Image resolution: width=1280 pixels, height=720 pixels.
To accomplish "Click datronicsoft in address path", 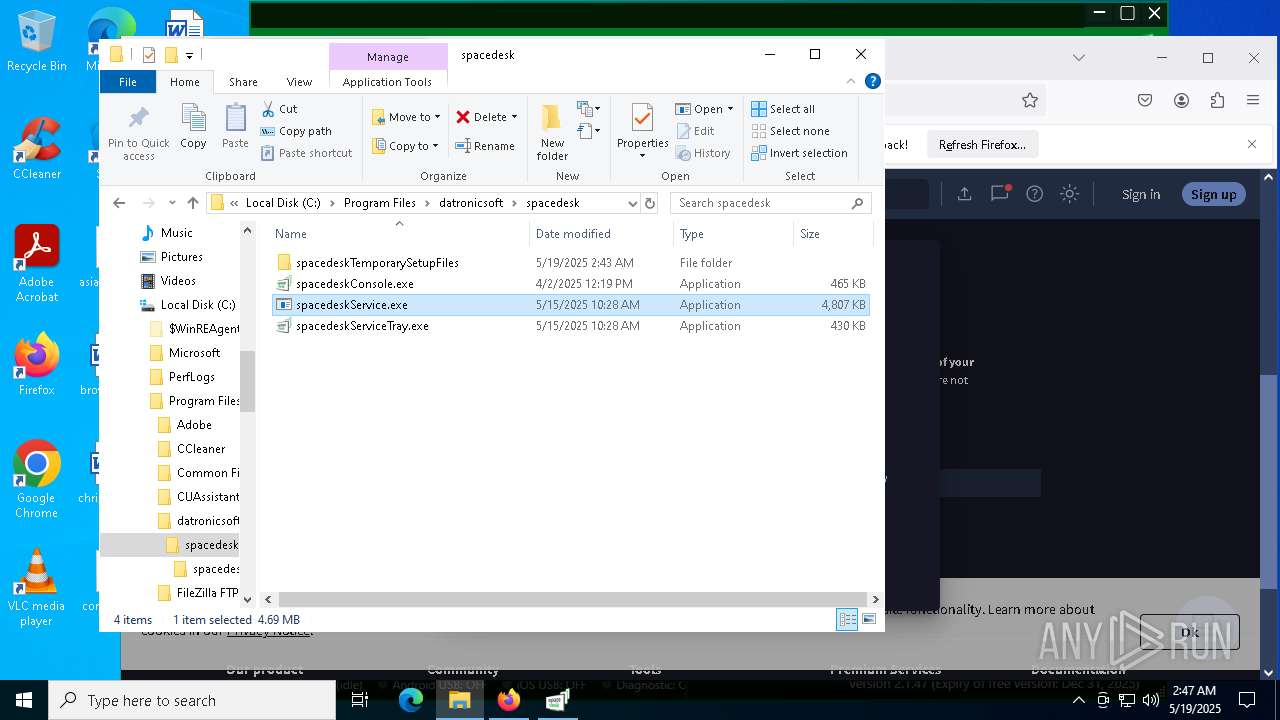I will [471, 203].
